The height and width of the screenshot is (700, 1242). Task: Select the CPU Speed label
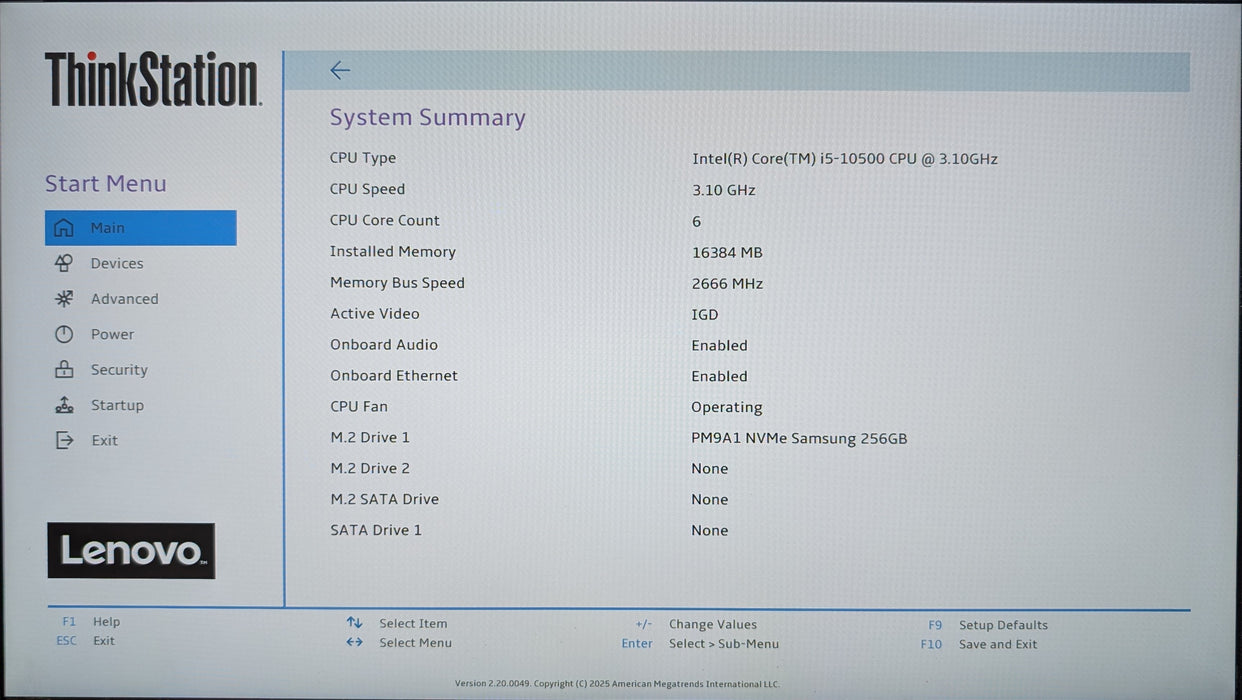[368, 189]
